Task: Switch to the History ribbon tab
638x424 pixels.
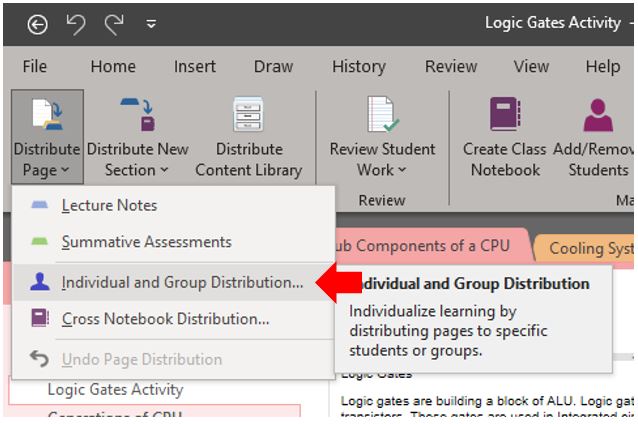Action: pos(358,66)
